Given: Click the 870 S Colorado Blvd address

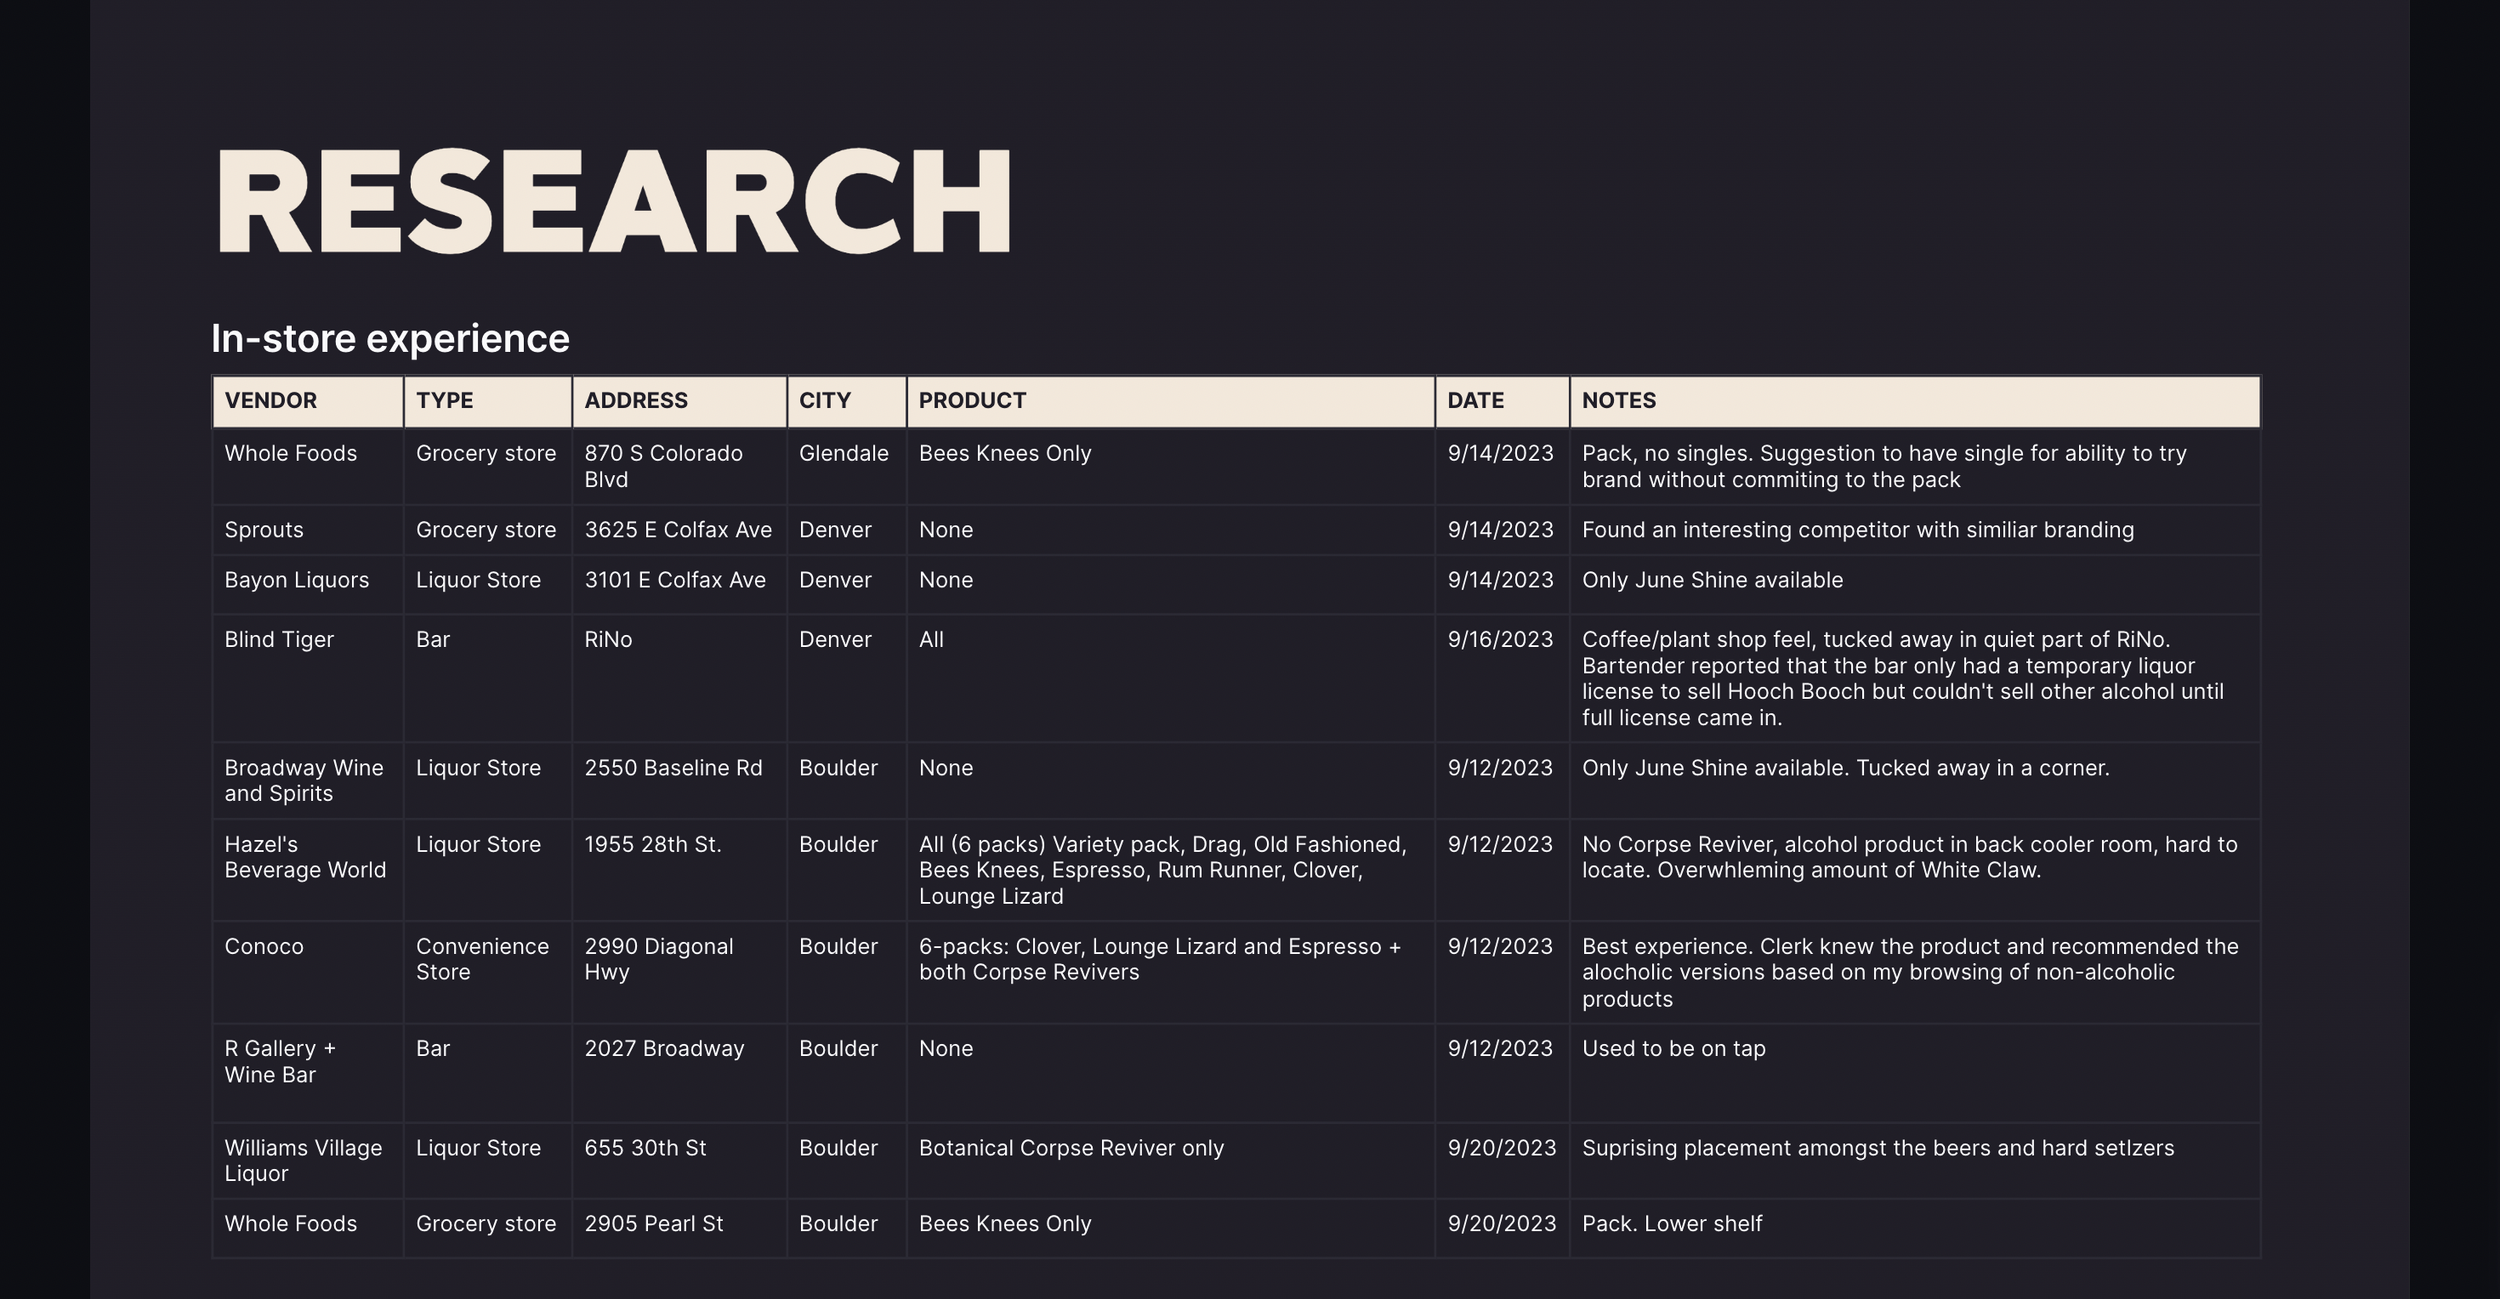Looking at the screenshot, I should 680,467.
